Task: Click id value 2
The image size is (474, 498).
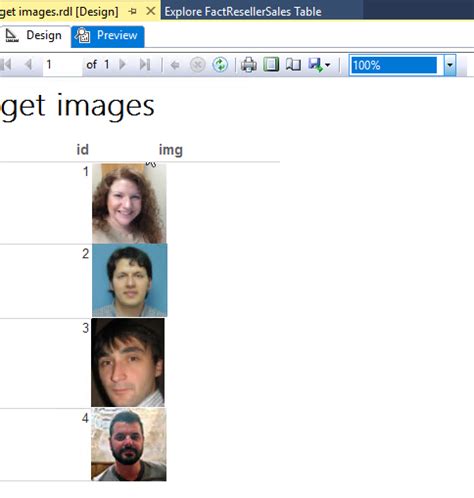Action: point(86,254)
